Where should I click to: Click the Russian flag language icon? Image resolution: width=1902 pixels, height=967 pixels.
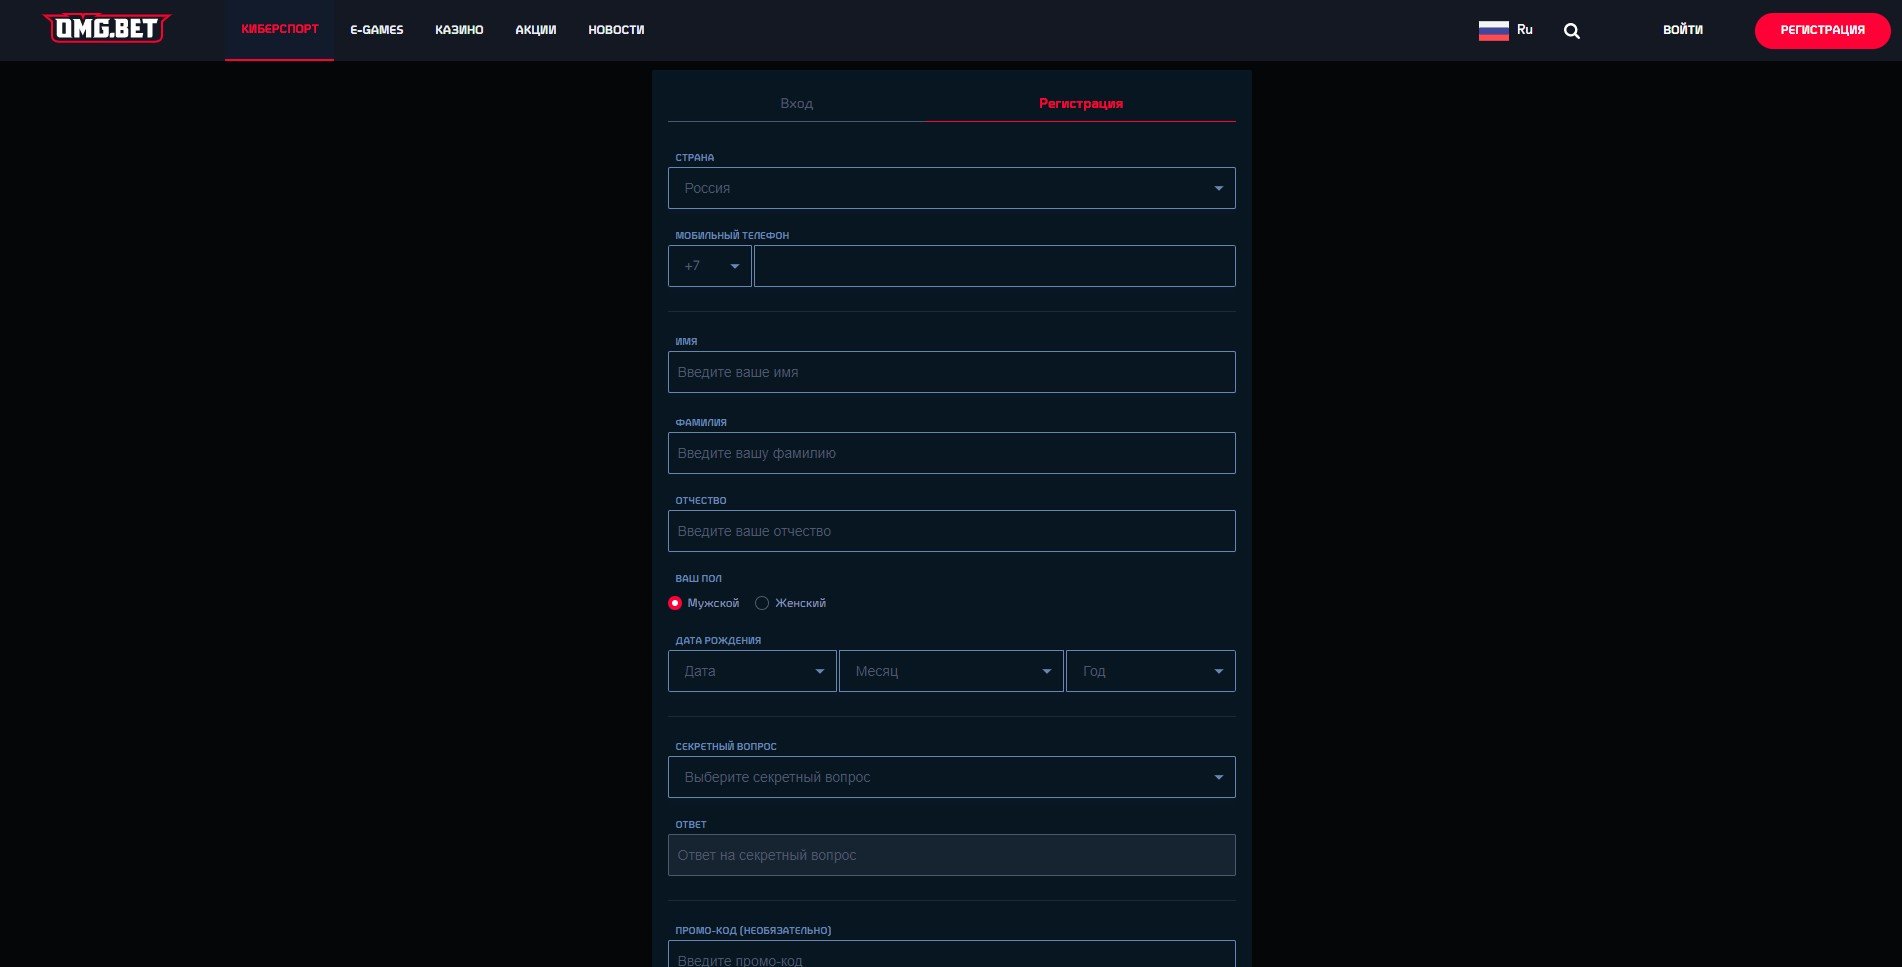coord(1493,30)
